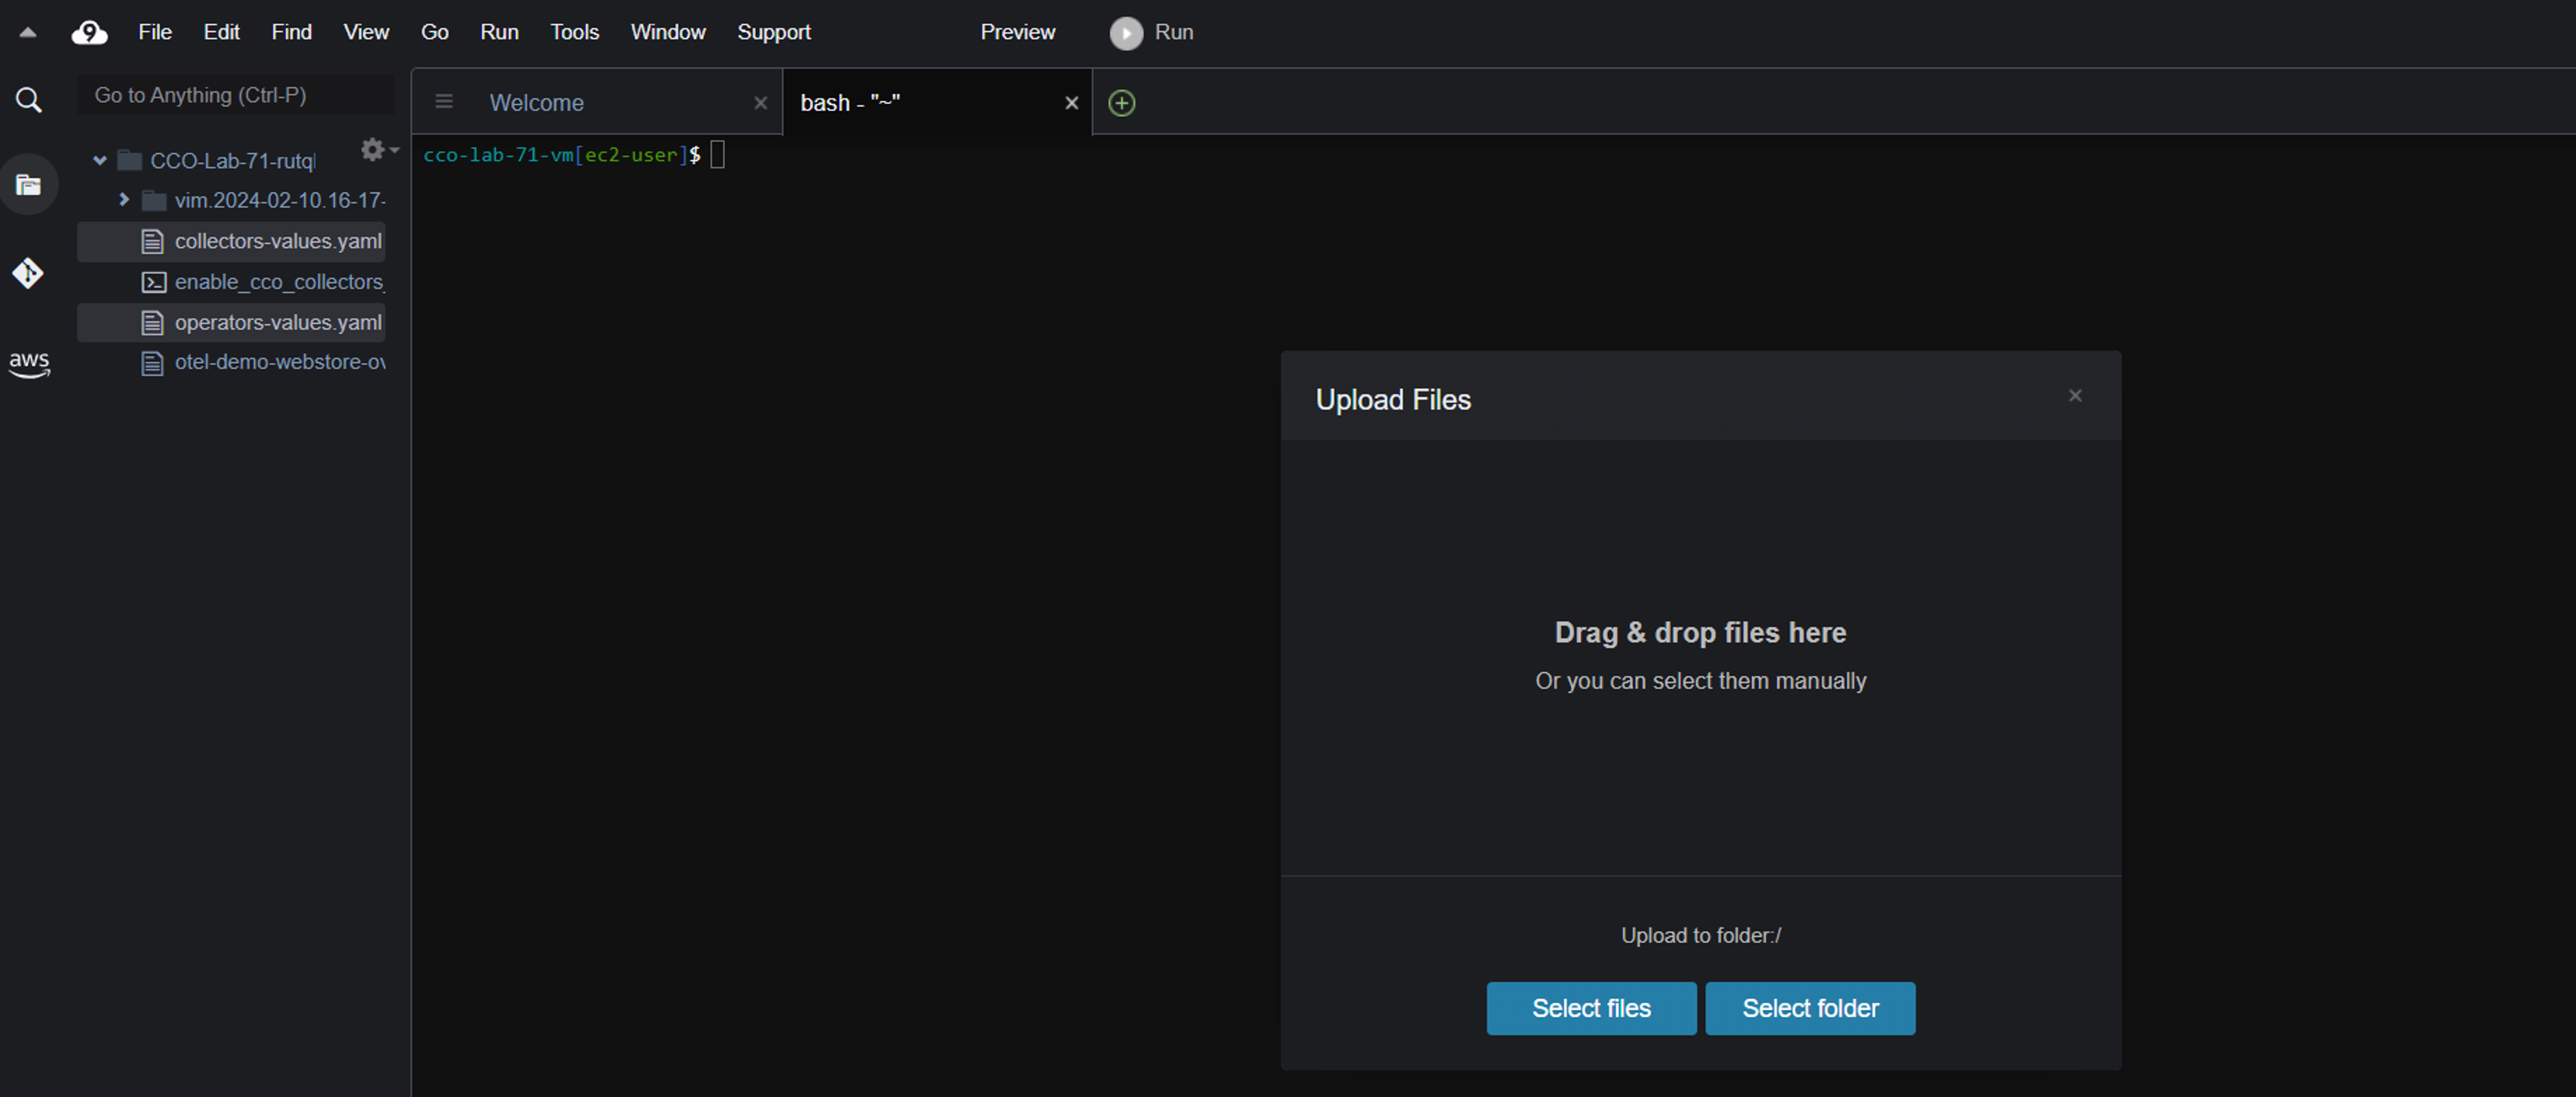The image size is (2576, 1097).
Task: Open the View menu
Action: (x=366, y=32)
